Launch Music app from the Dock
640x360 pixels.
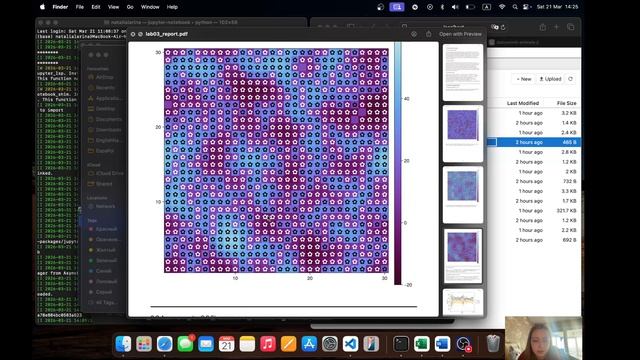pyautogui.click(x=268, y=344)
